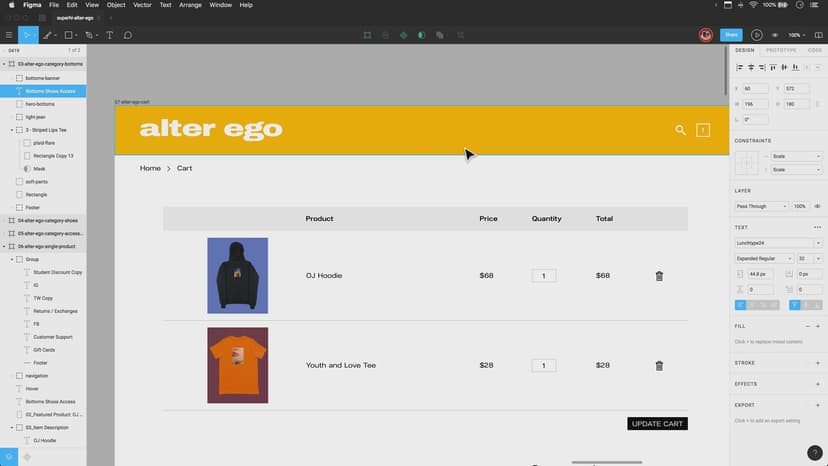Open the Arrange menu
The height and width of the screenshot is (466, 828).
pos(190,5)
